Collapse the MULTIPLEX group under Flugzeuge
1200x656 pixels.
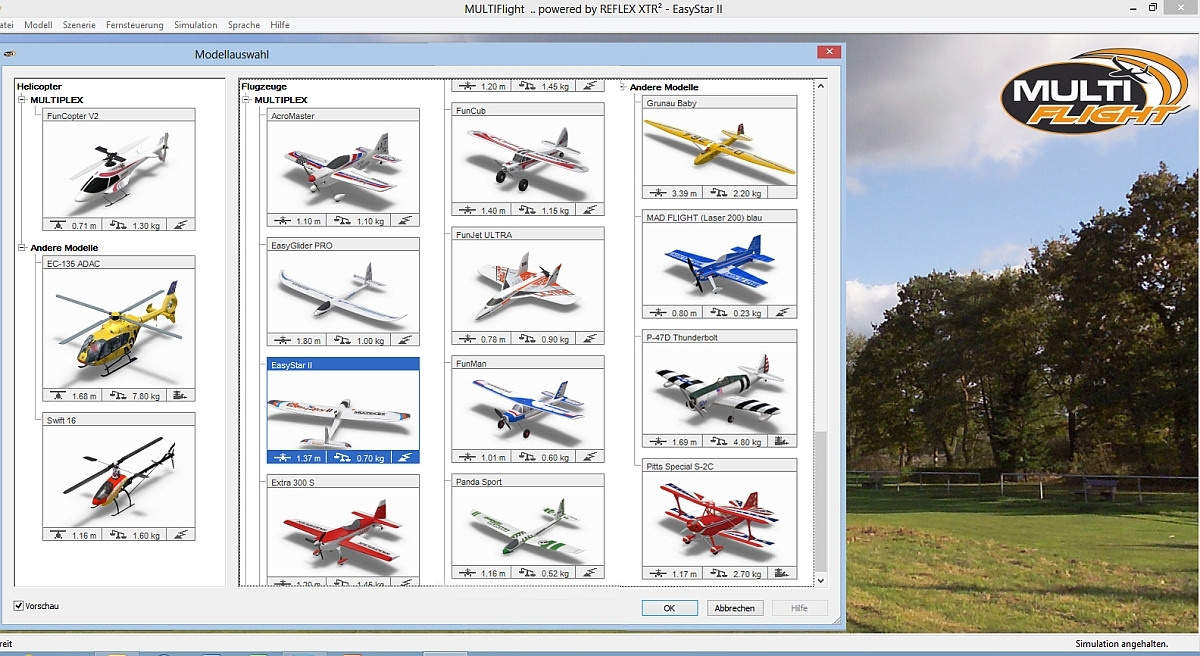tap(246, 100)
